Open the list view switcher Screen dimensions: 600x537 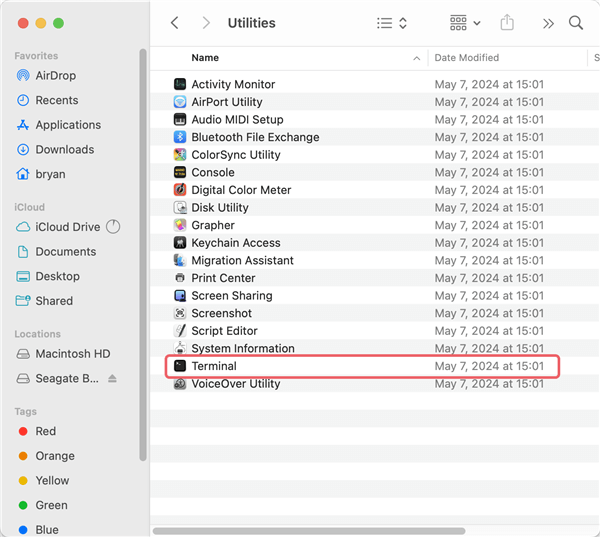392,23
